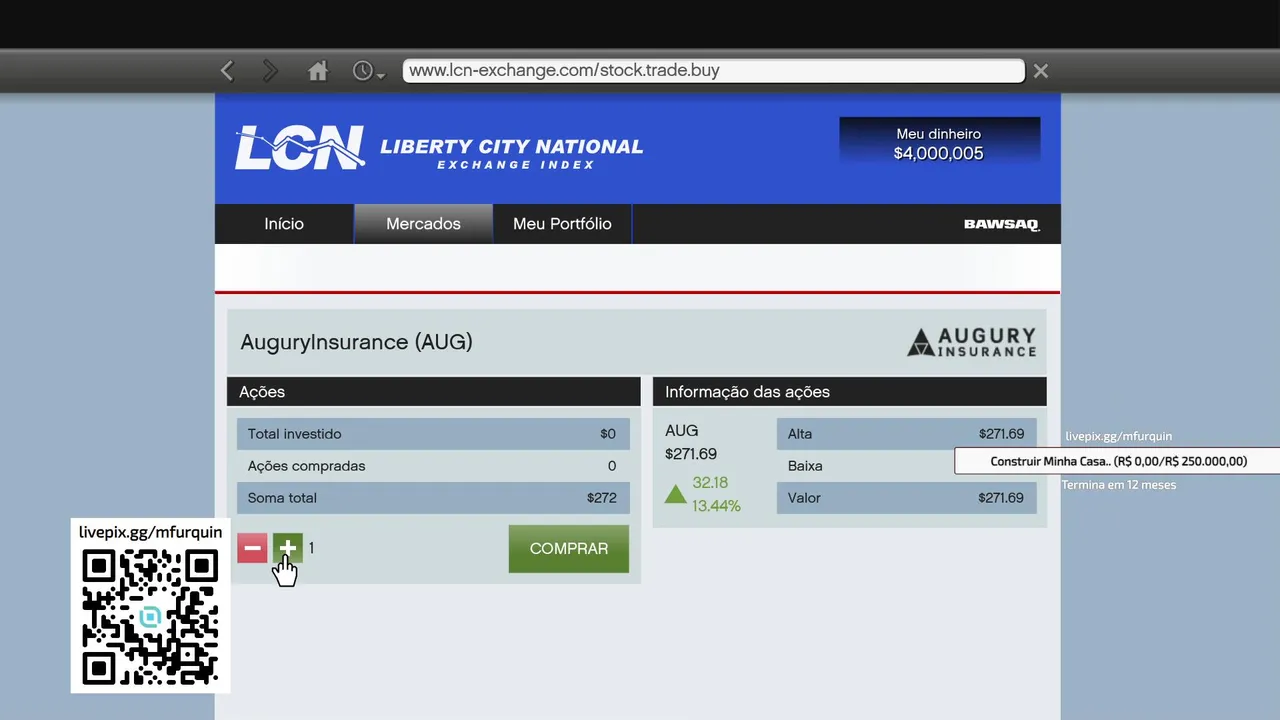The image size is (1280, 720).
Task: Open the Mercados tab
Action: pyautogui.click(x=423, y=224)
